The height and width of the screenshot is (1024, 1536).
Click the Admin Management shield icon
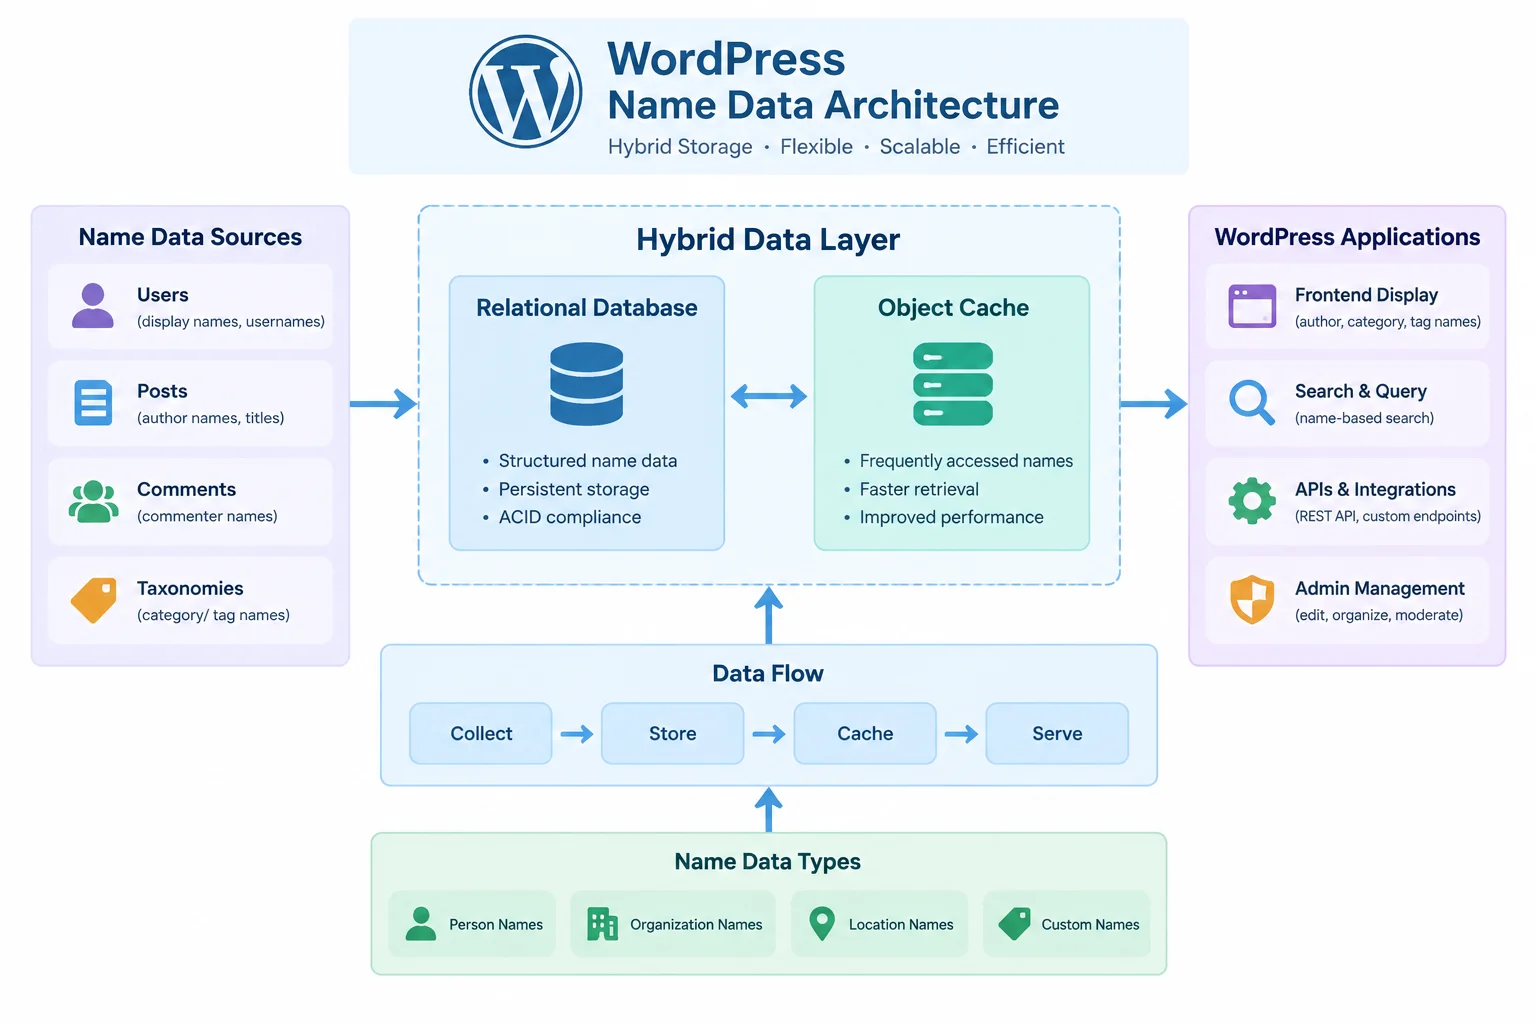click(1252, 600)
